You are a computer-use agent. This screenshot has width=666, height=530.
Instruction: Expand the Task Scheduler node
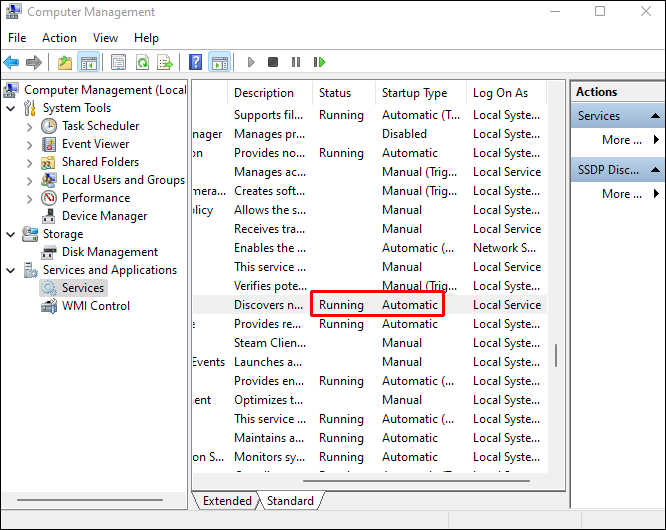point(29,127)
